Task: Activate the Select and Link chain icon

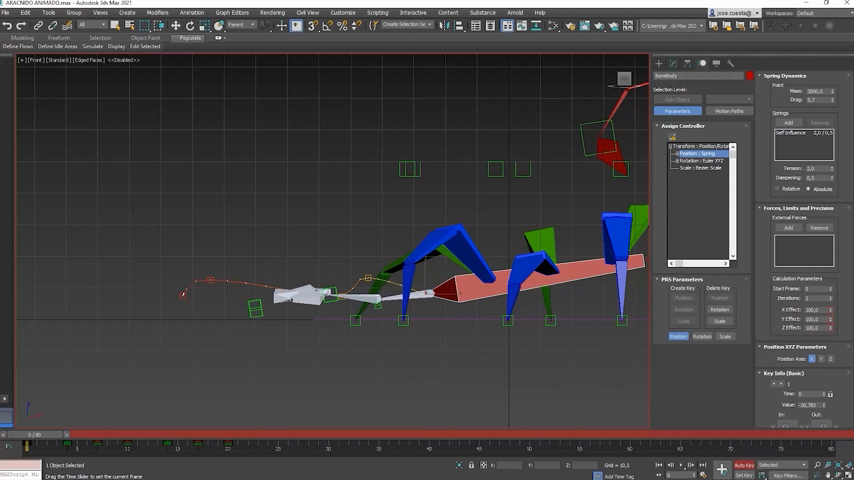Action: tap(38, 26)
